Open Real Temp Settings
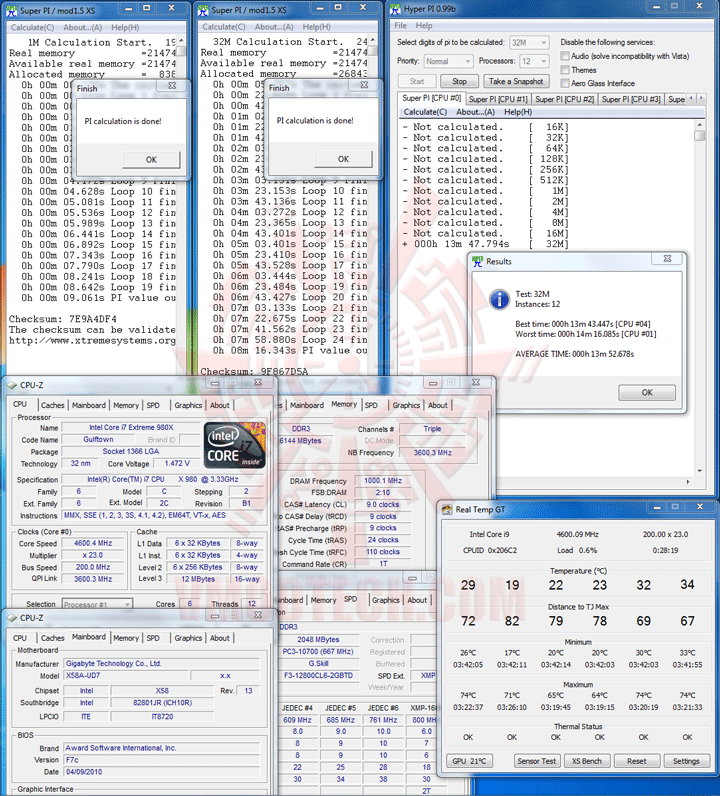The height and width of the screenshot is (796, 720). tap(686, 761)
